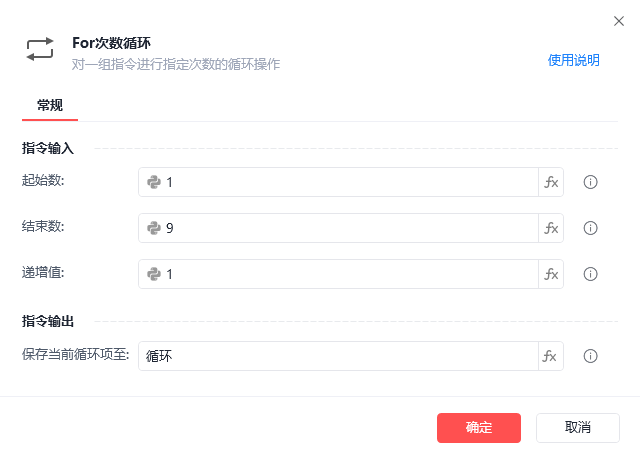Click the For次数循环 loop icon

point(40,50)
